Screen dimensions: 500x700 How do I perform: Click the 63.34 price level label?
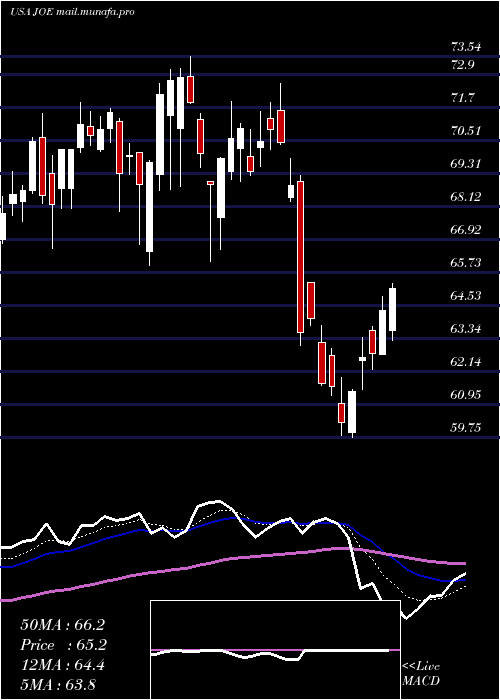point(466,329)
